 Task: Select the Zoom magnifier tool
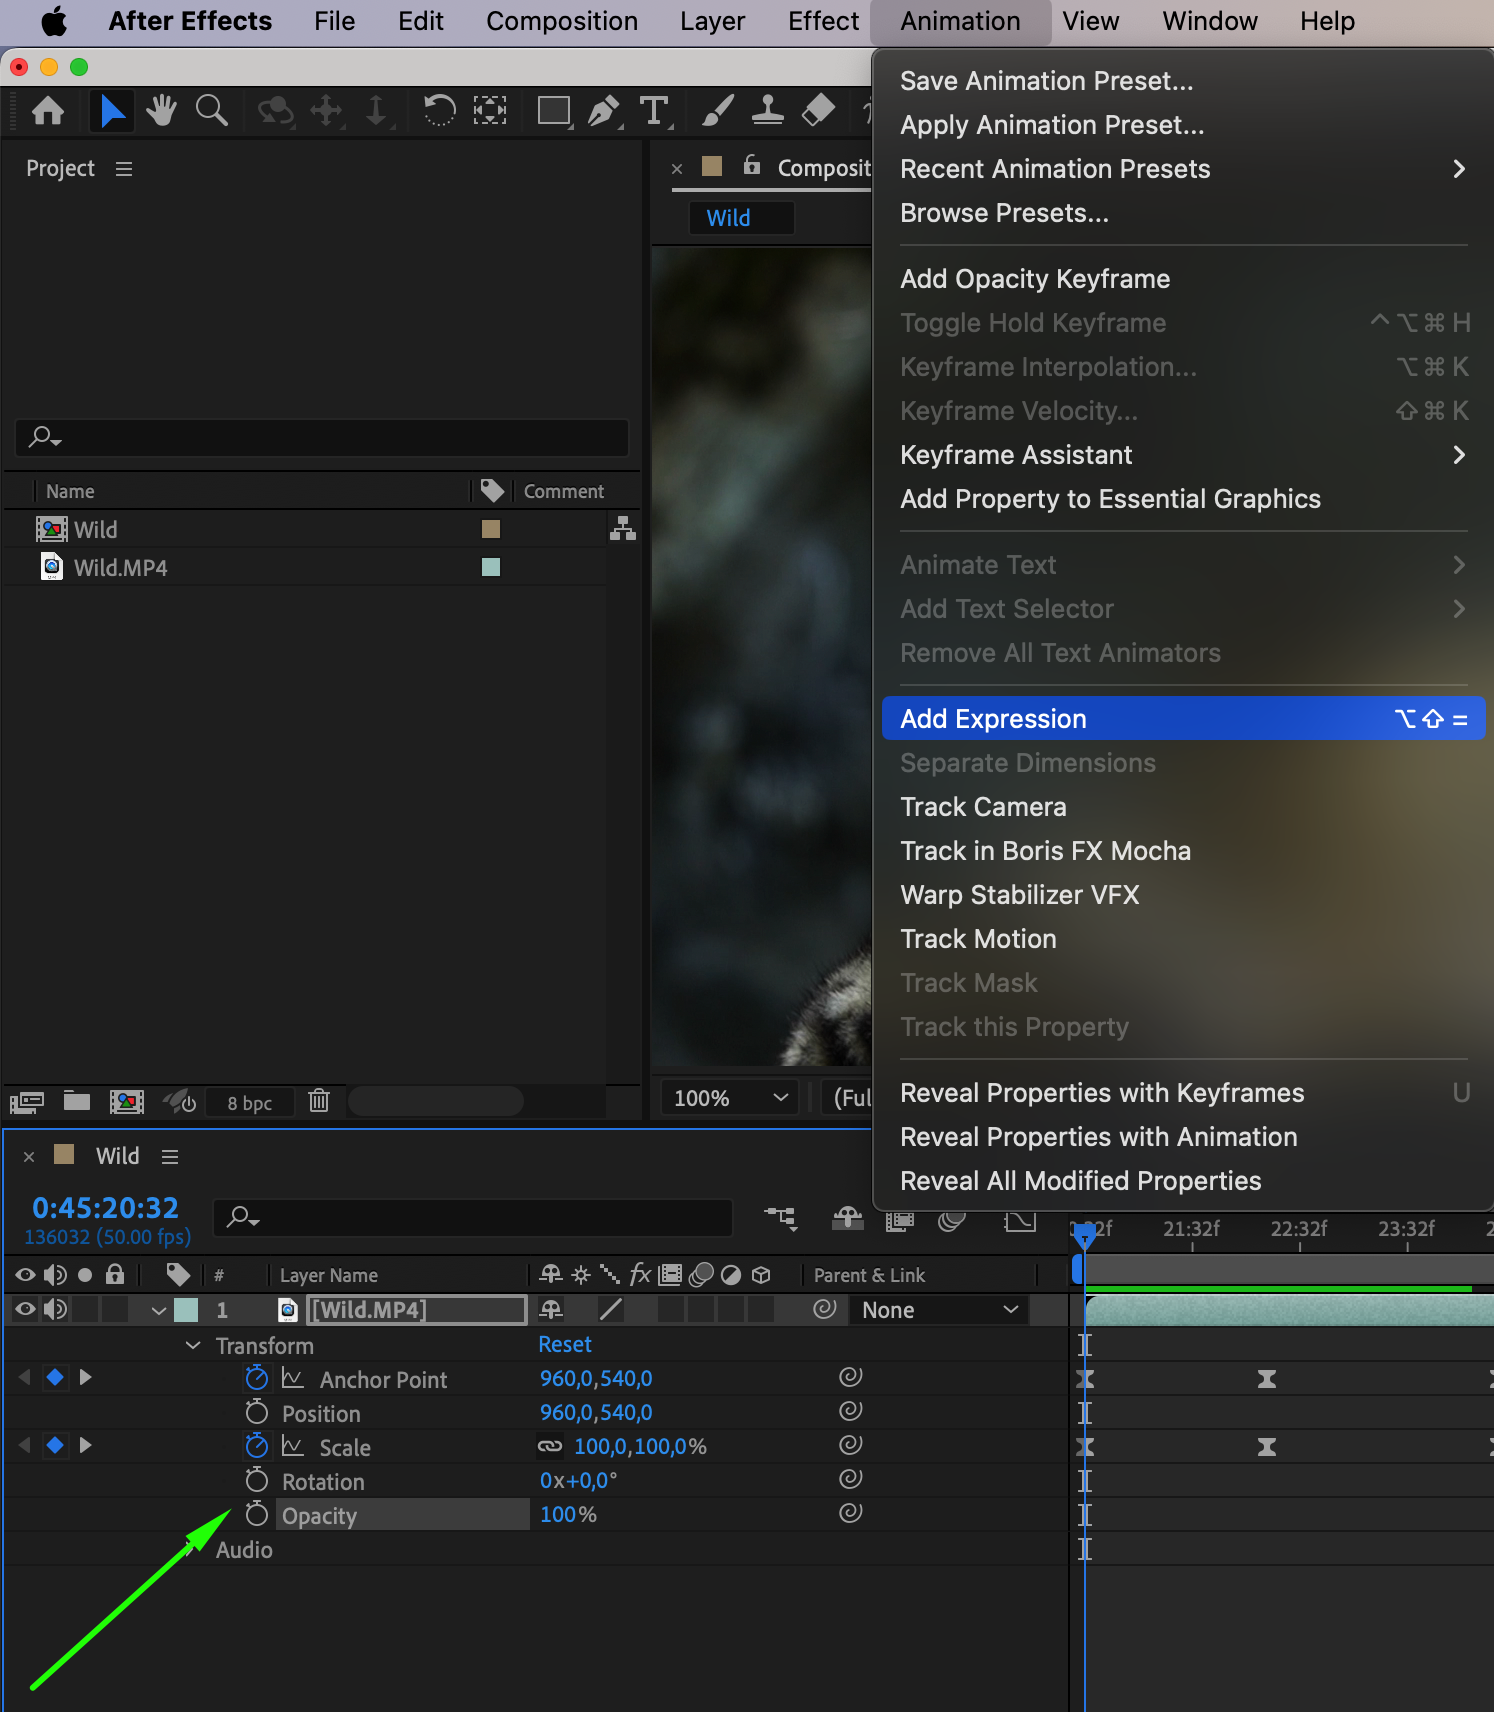211,110
